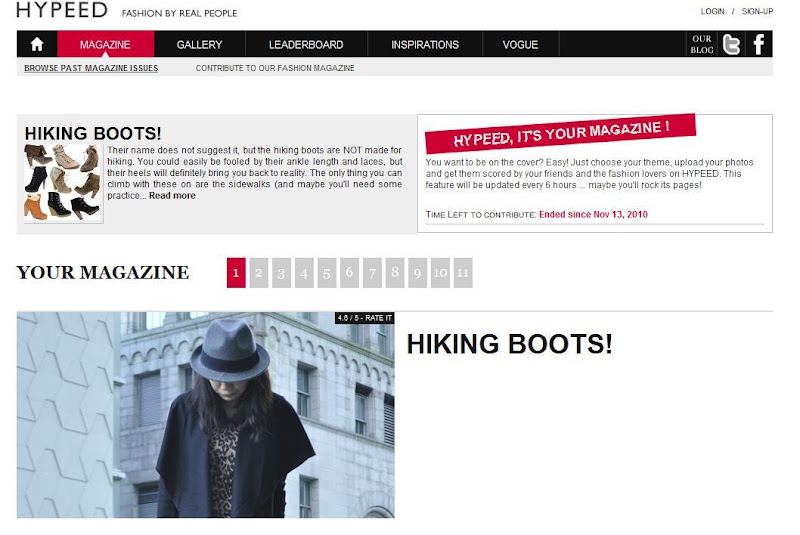Screen dimensions: 800x535
Task: Open the Twitter profile icon
Action: click(x=731, y=44)
